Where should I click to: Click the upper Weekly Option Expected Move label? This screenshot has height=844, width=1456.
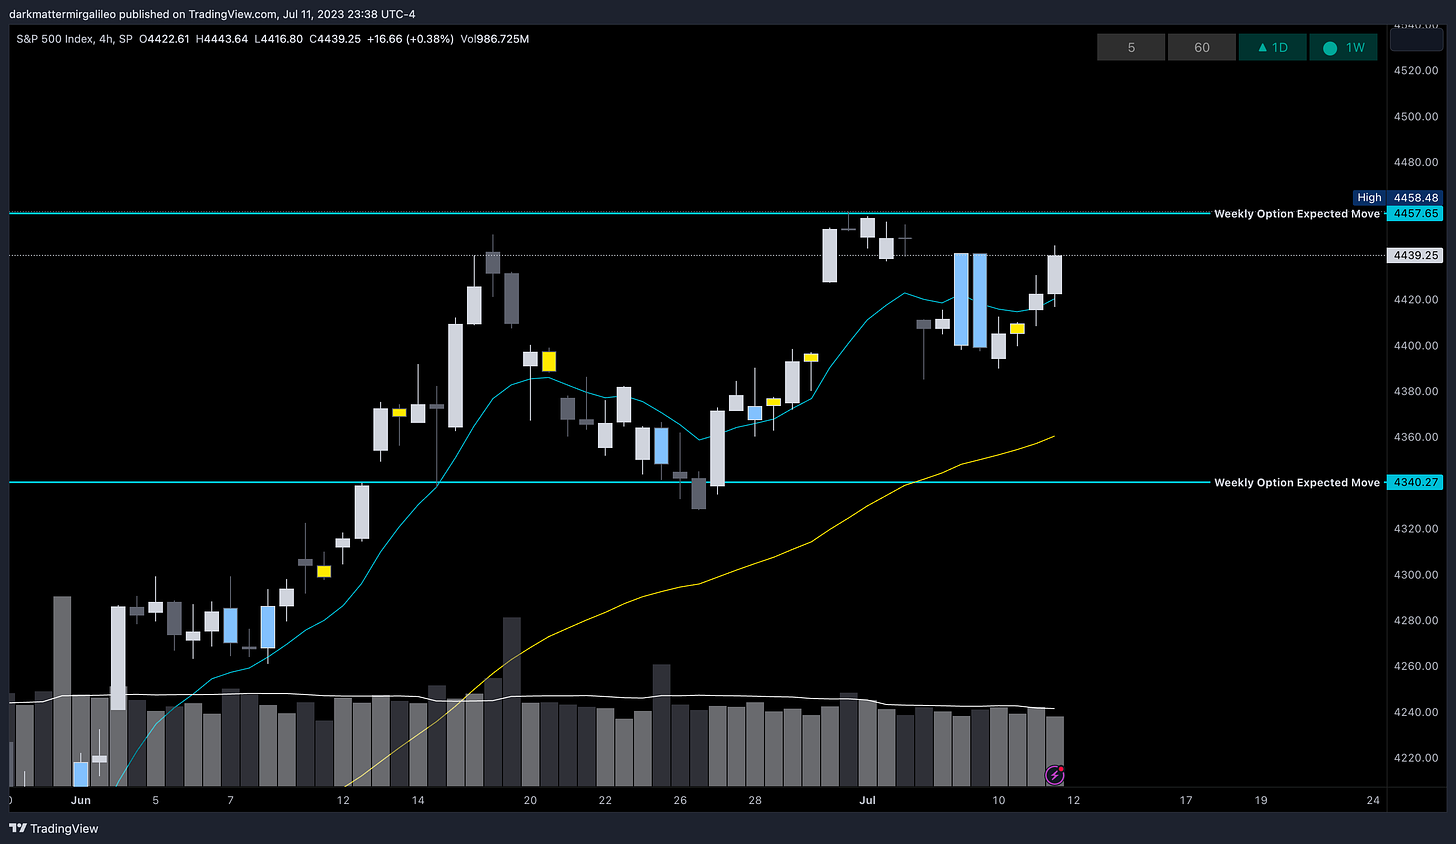pos(1296,214)
